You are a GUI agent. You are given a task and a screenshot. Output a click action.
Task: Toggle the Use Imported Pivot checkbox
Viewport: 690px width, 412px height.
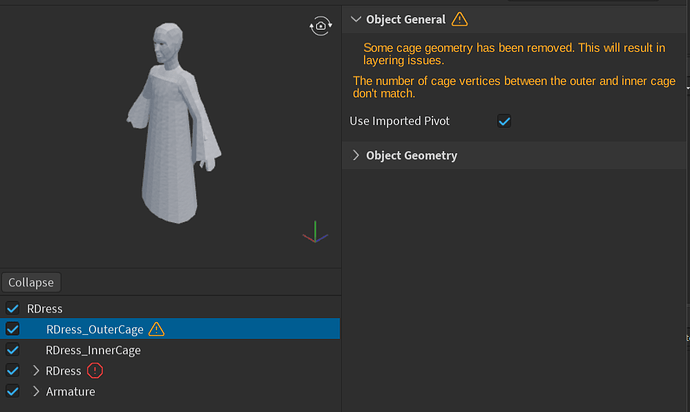pyautogui.click(x=504, y=121)
